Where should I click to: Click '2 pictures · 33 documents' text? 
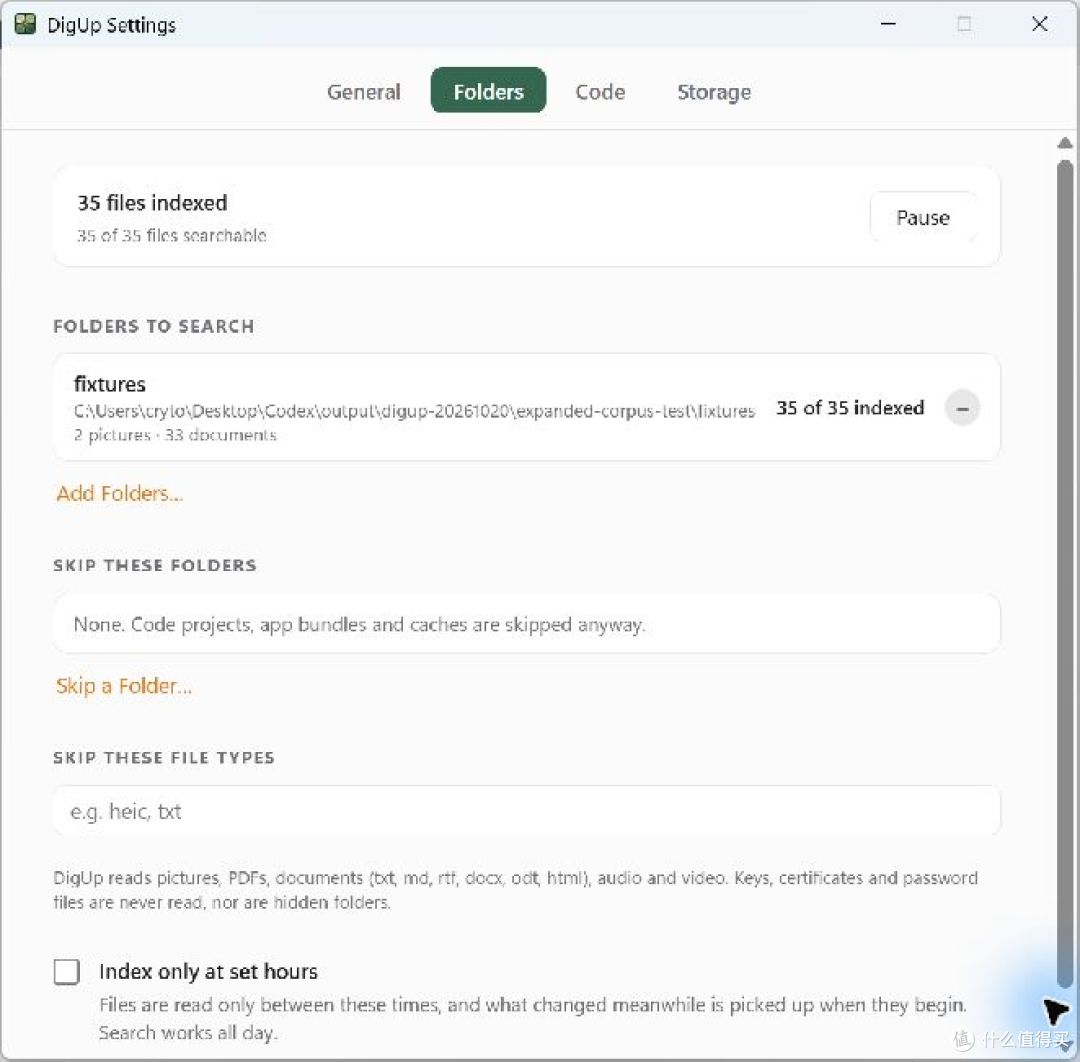pos(175,435)
